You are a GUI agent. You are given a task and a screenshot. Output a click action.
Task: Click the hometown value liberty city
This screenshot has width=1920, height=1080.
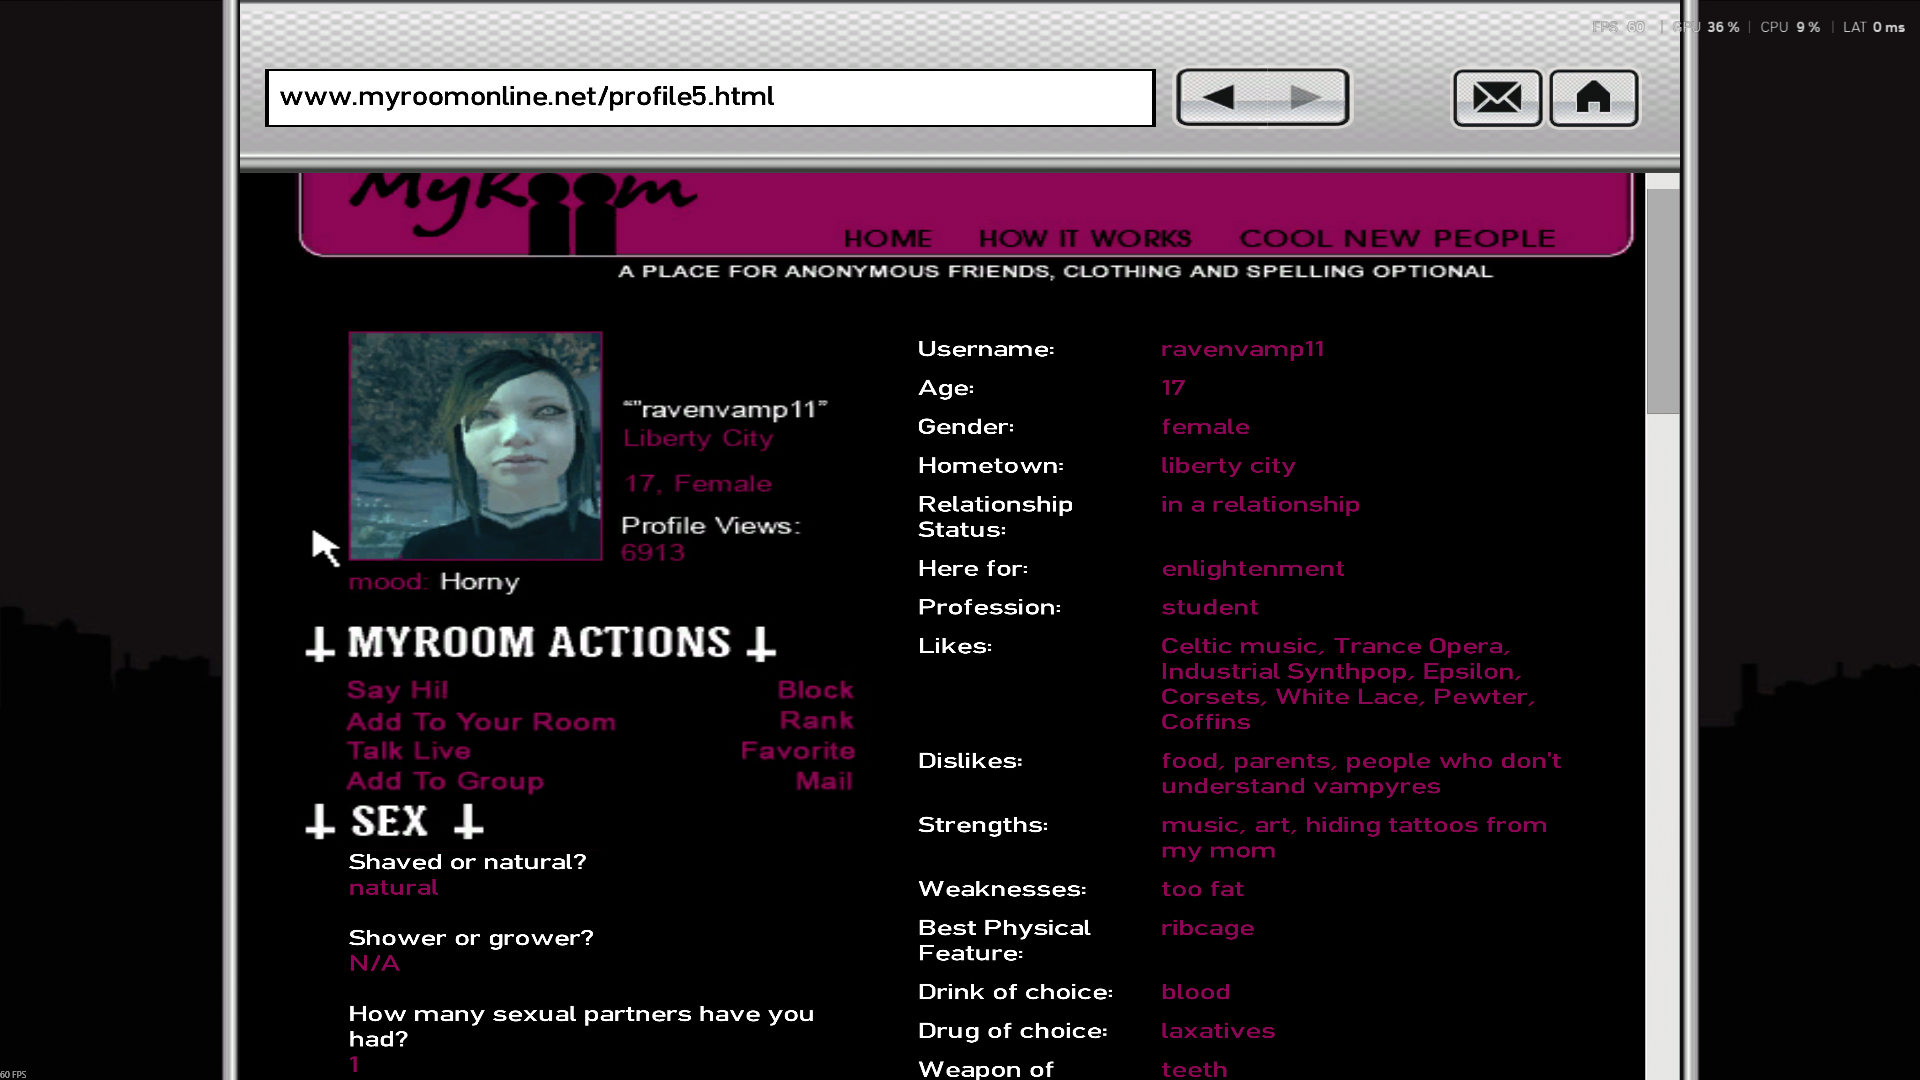[x=1228, y=466]
